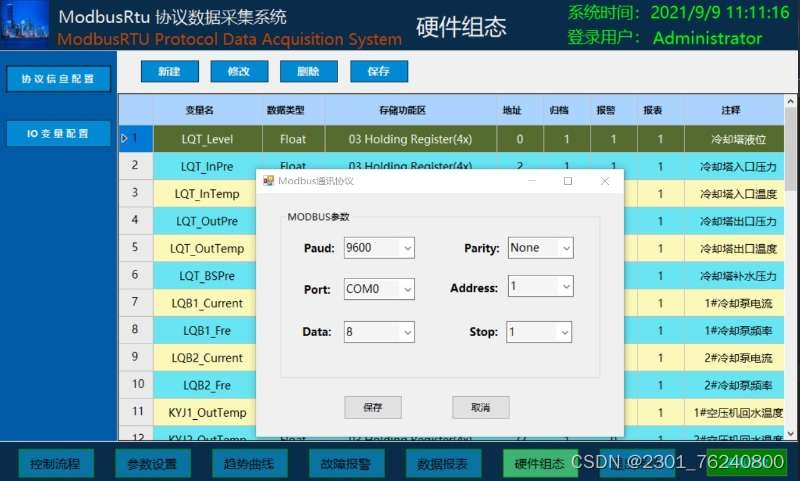Switch to 故障报警 page
The height and width of the screenshot is (481, 800).
click(346, 464)
